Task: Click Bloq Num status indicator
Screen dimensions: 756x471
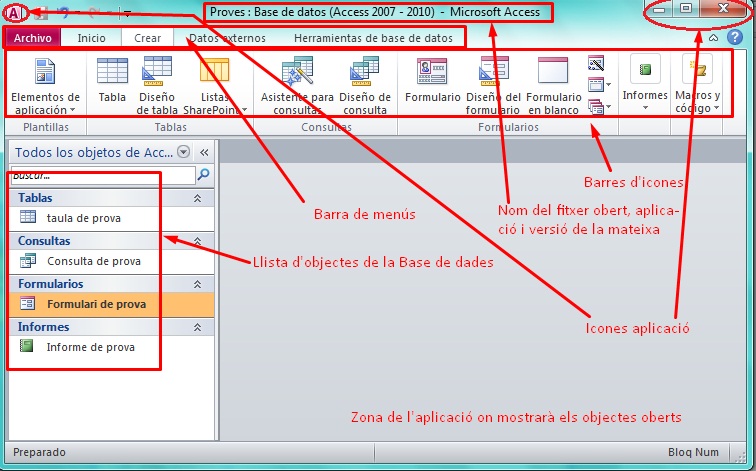Action: [x=693, y=452]
